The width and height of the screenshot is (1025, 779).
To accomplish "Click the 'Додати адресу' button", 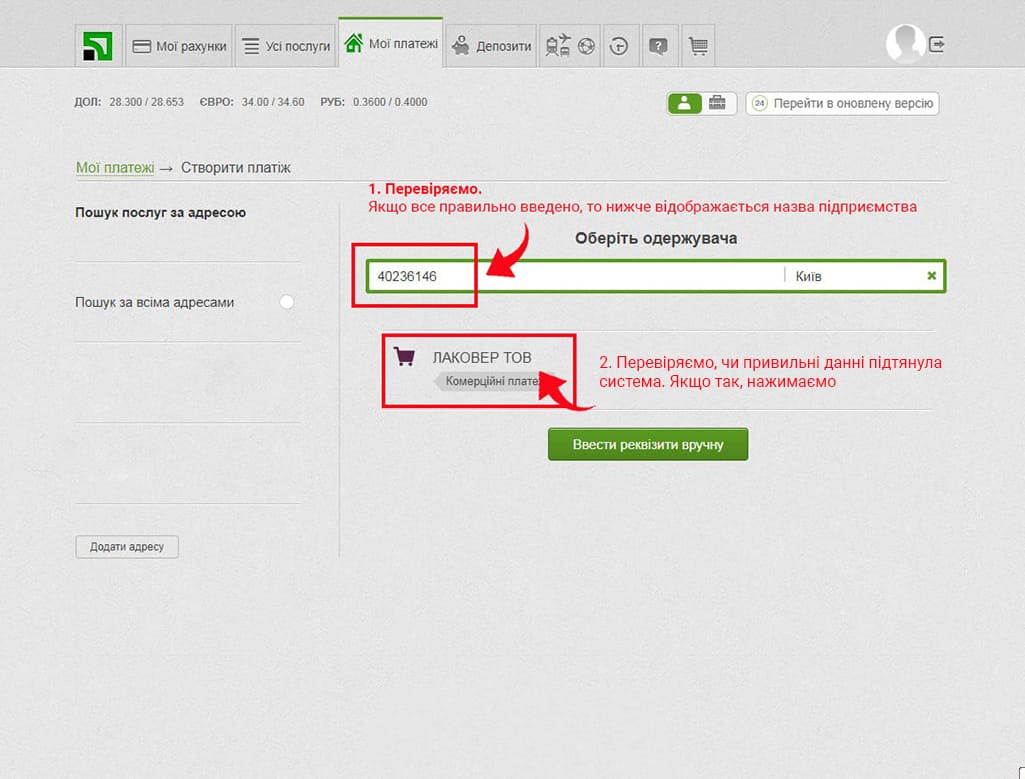I will (127, 547).
